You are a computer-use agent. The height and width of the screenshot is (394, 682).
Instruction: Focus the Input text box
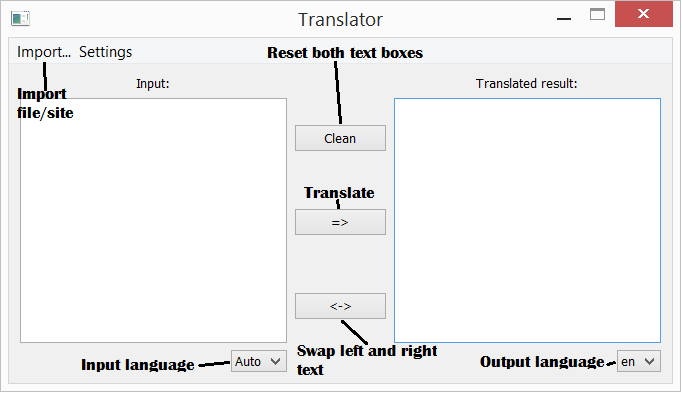click(154, 220)
